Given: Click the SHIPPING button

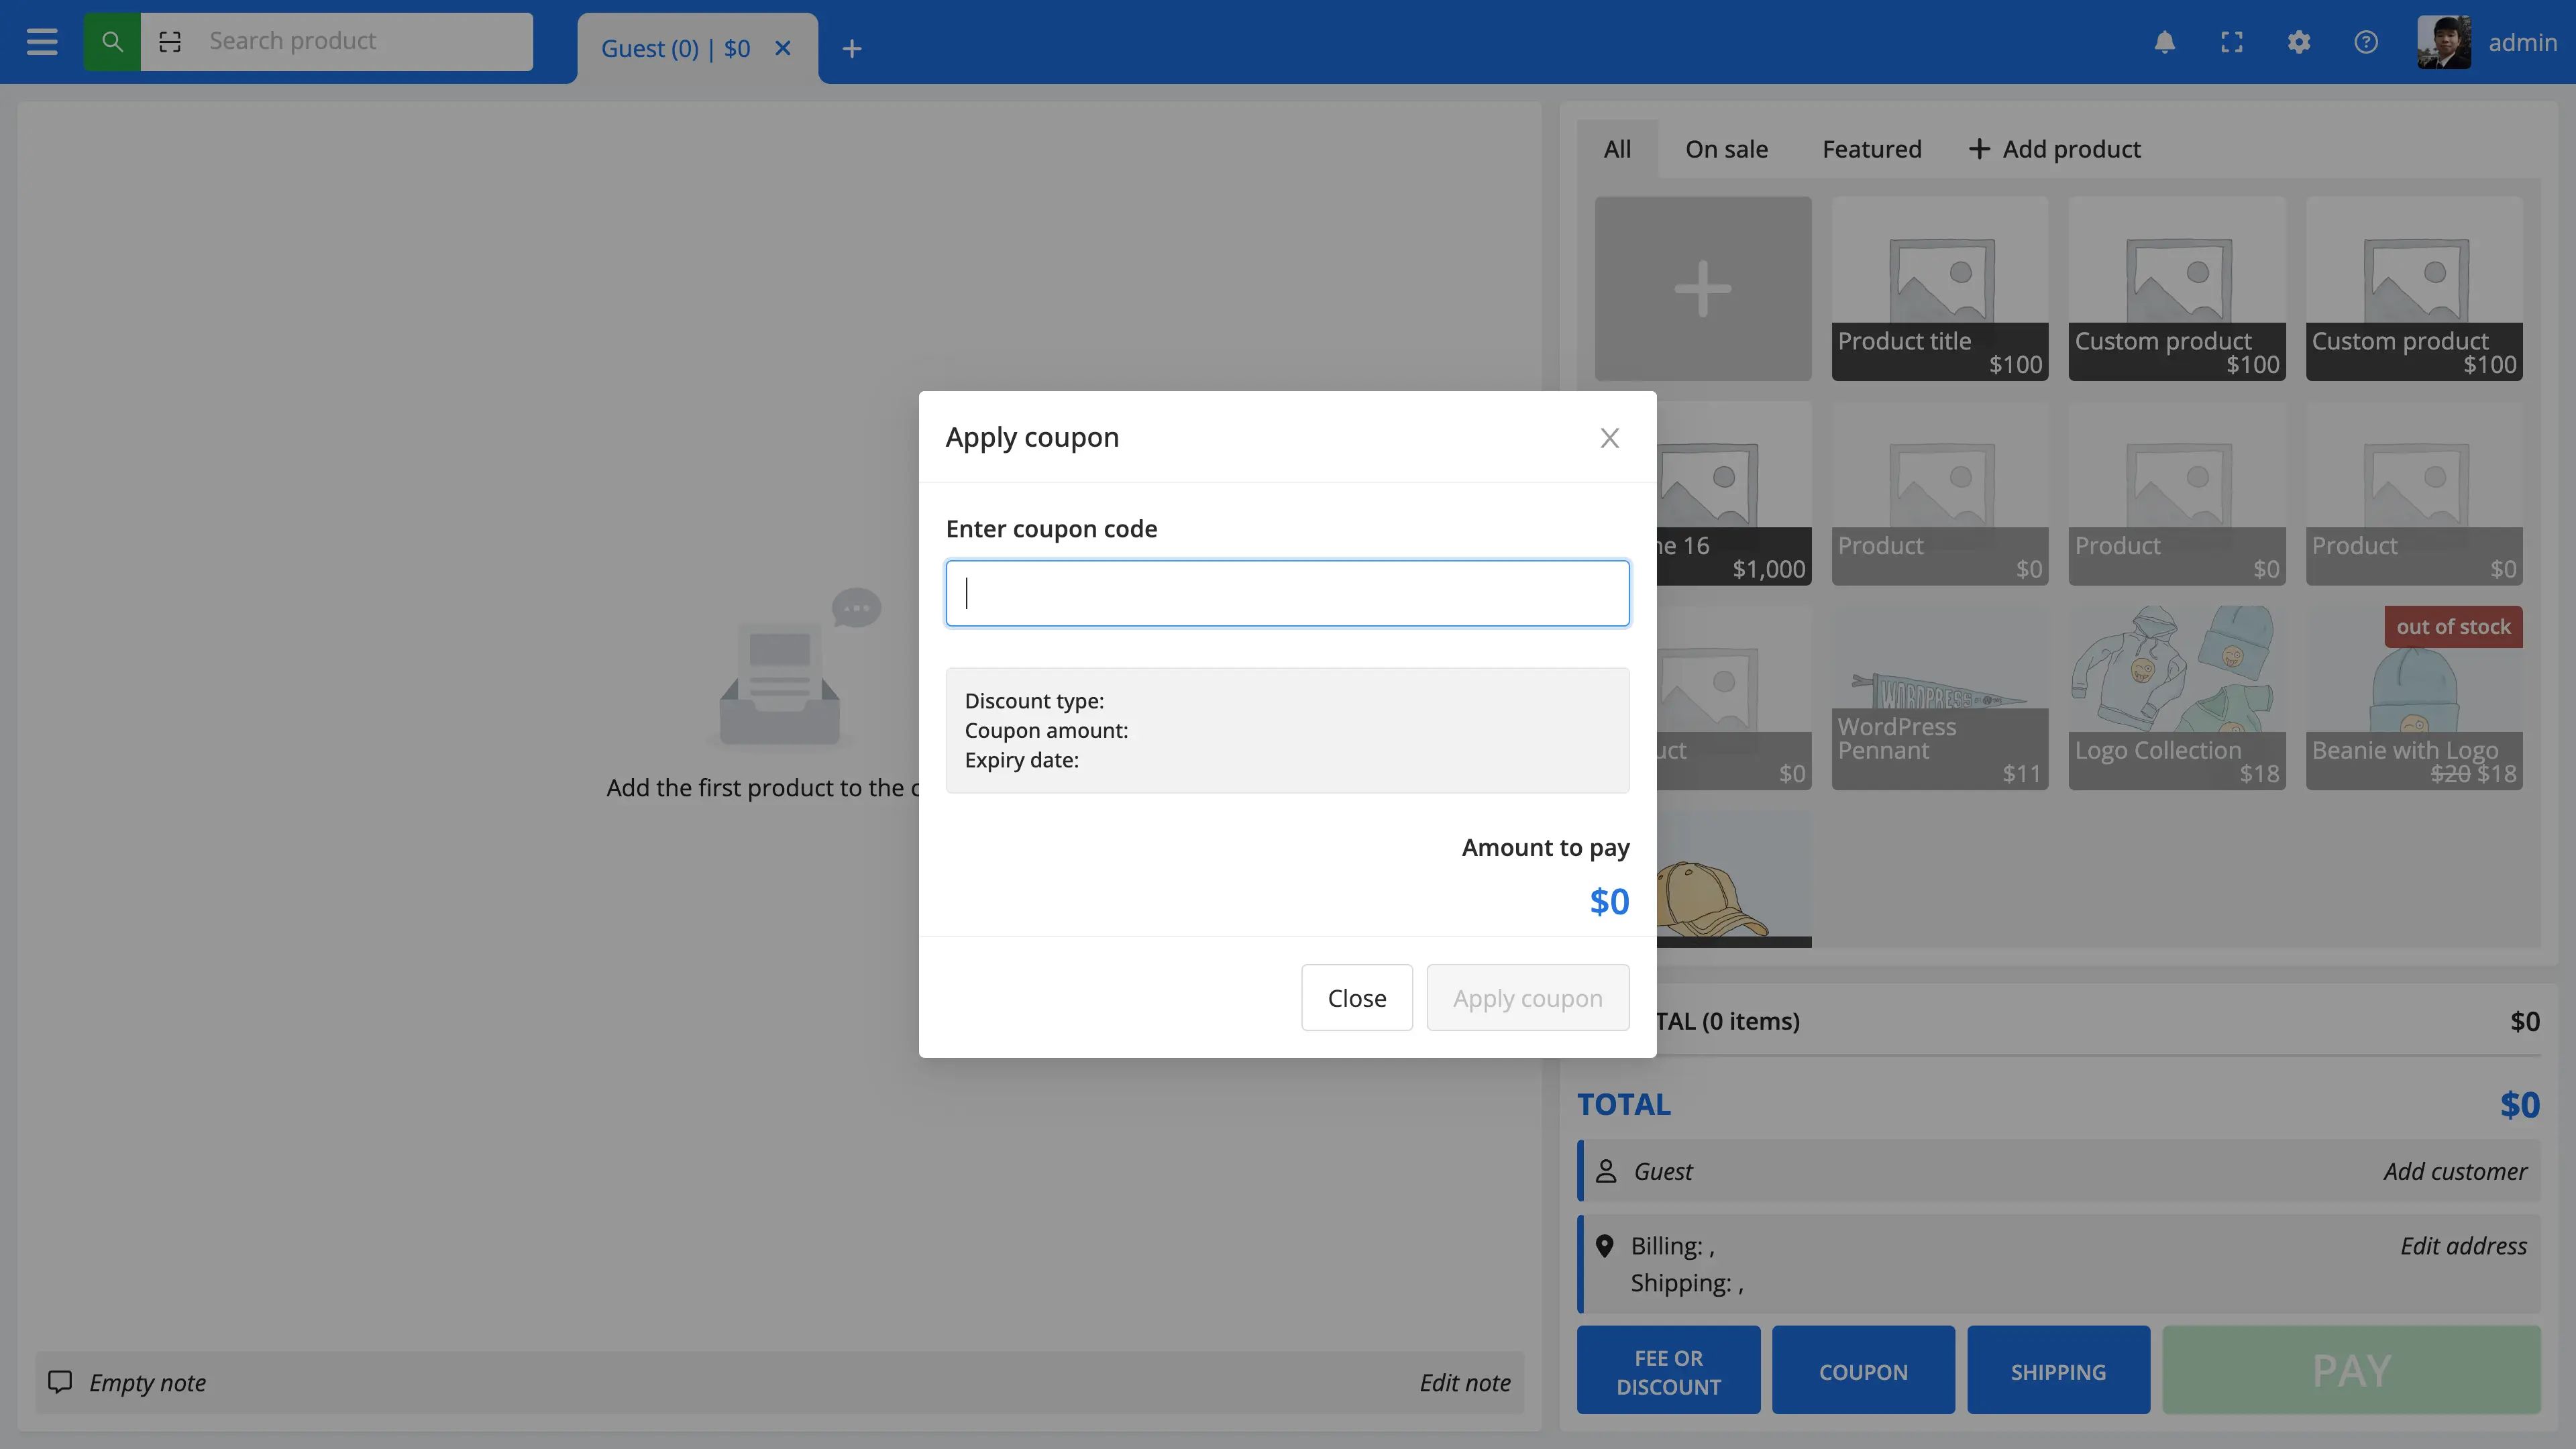Looking at the screenshot, I should click(x=2058, y=1371).
